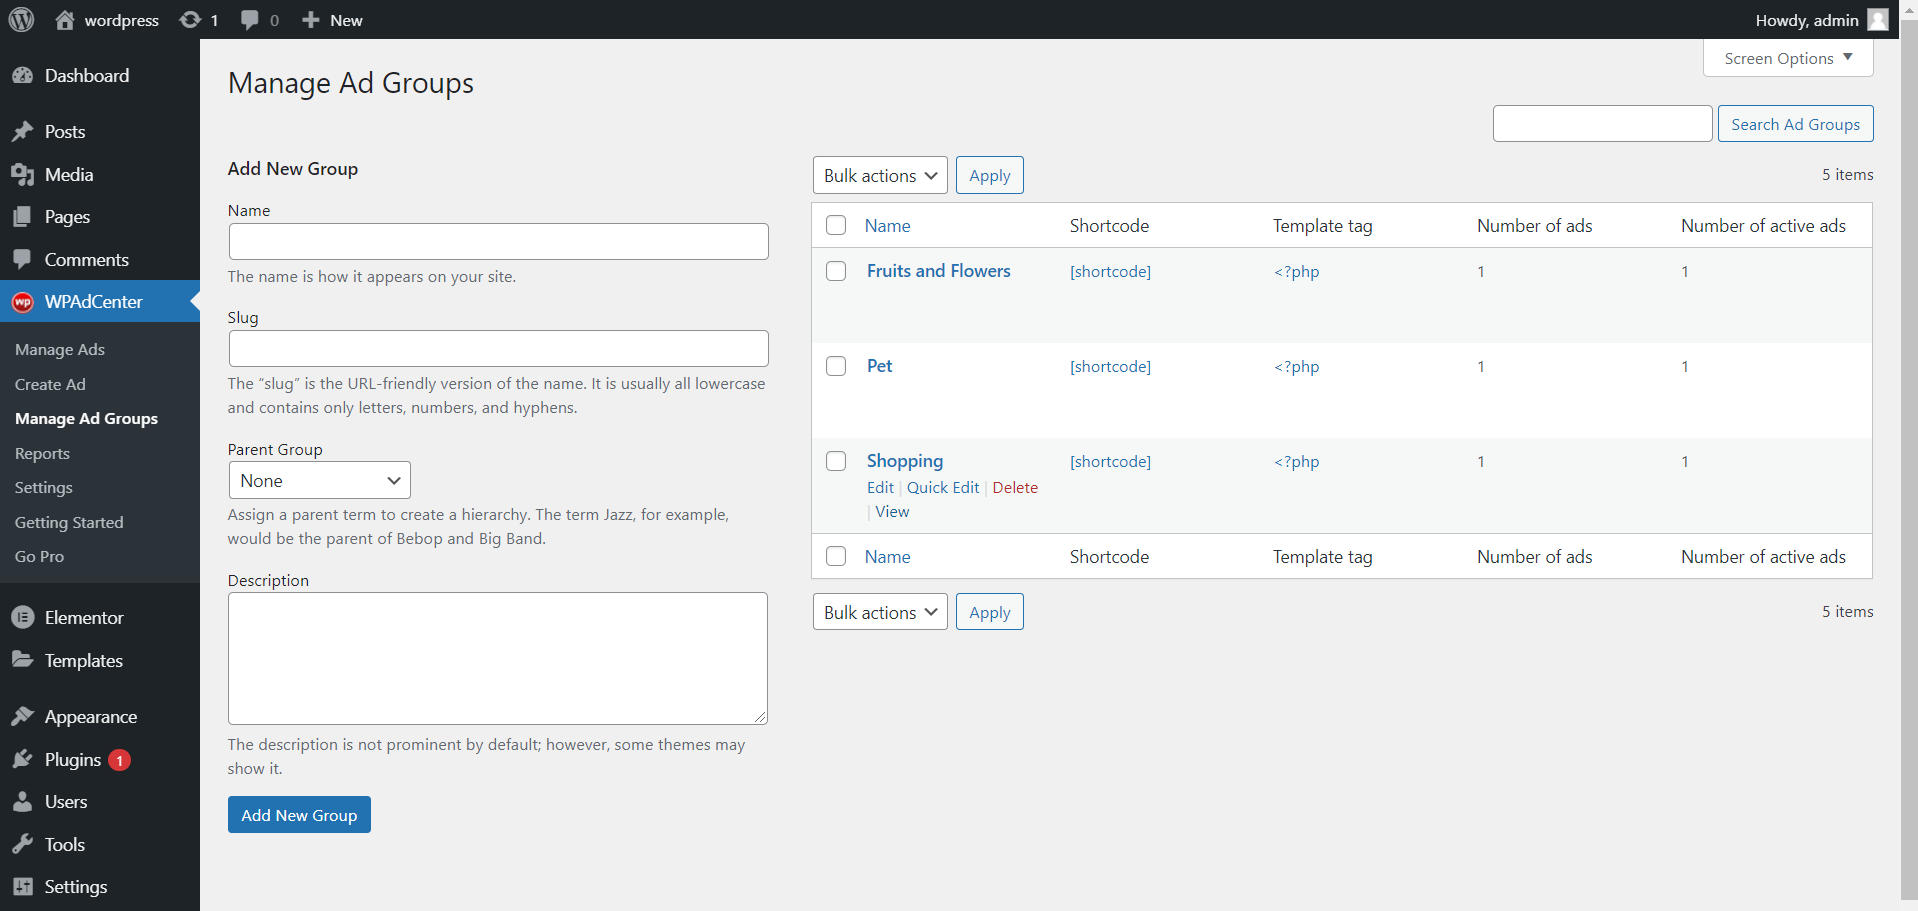Click the Elementor sidebar icon
This screenshot has height=911, width=1918.
(22, 617)
